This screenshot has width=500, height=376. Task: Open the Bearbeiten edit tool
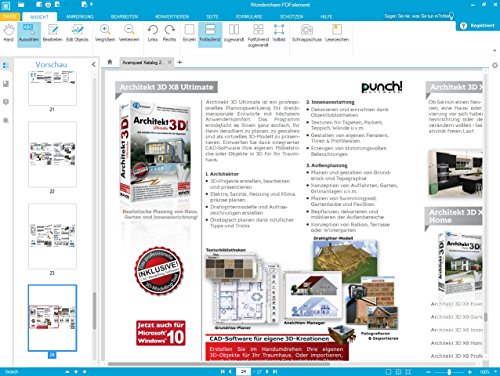(x=53, y=33)
